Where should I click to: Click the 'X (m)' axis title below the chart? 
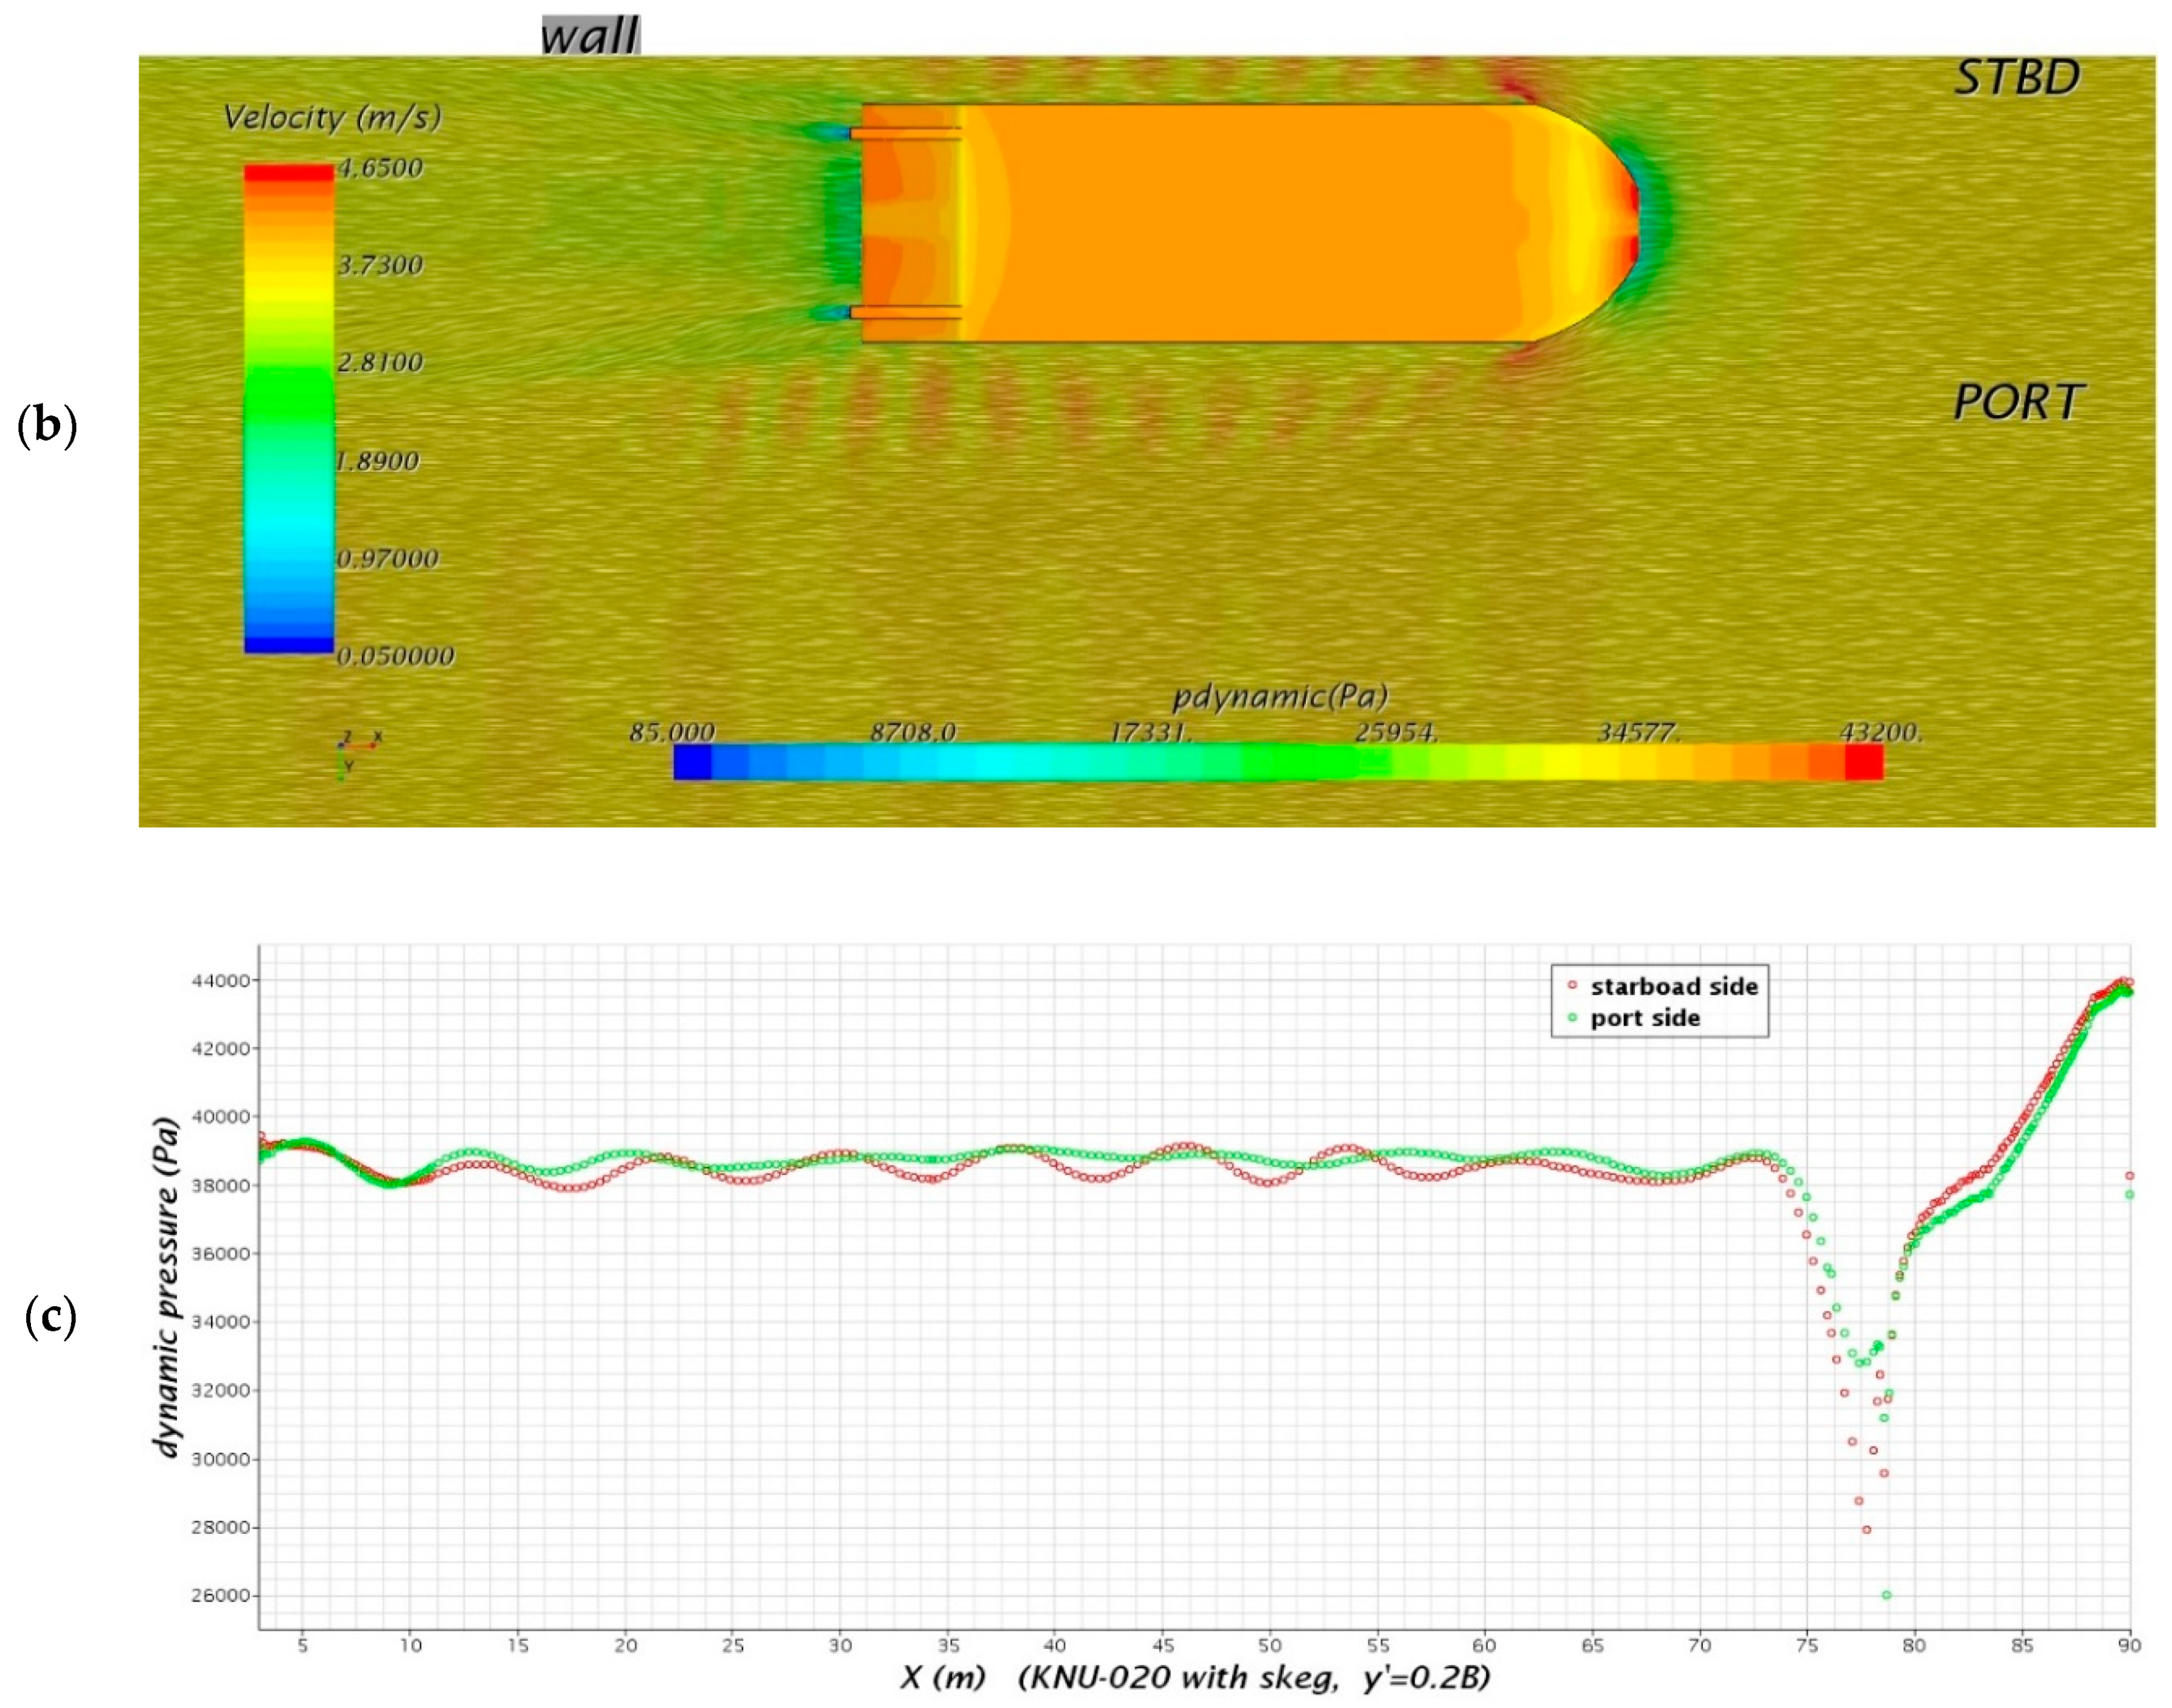click(x=943, y=1677)
